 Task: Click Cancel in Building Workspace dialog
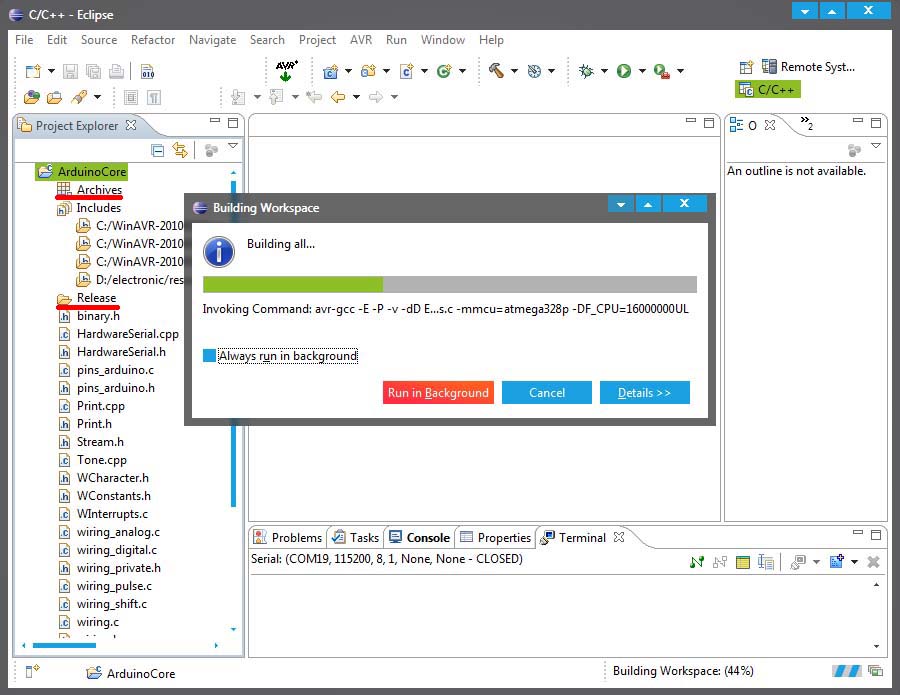546,393
